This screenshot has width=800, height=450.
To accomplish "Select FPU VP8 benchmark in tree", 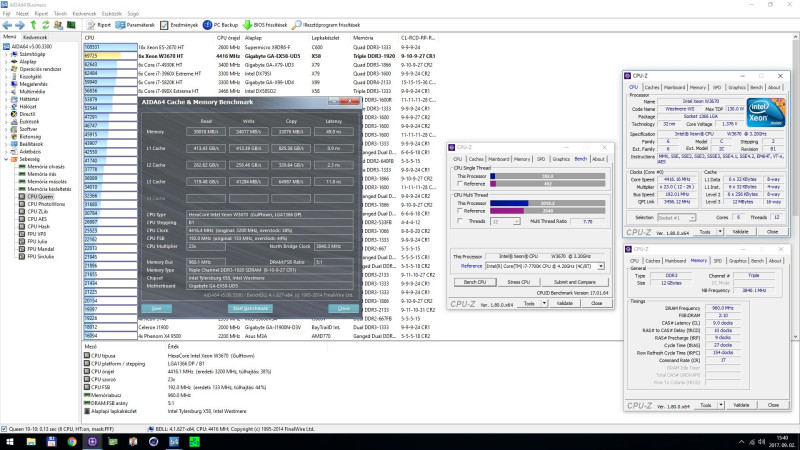I will (33, 234).
